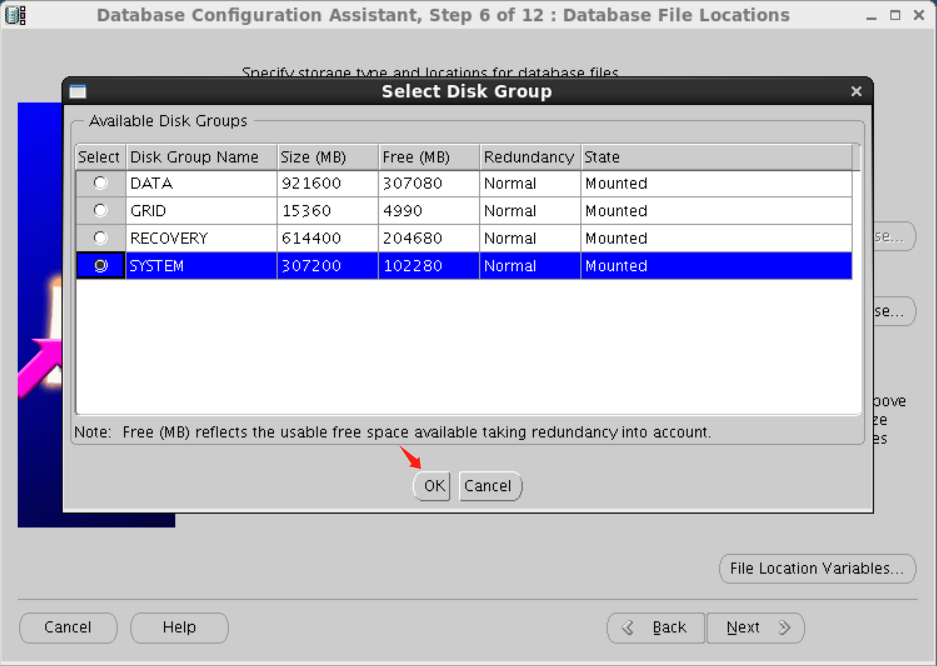
Task: Click the SYSTEM disk group name cell
Action: 201,266
